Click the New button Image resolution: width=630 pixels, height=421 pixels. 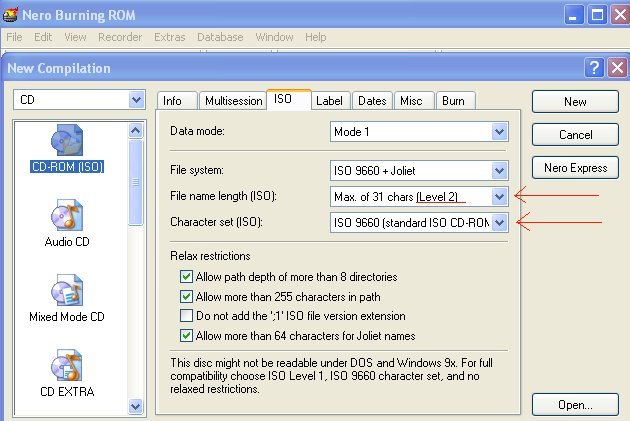(x=575, y=102)
